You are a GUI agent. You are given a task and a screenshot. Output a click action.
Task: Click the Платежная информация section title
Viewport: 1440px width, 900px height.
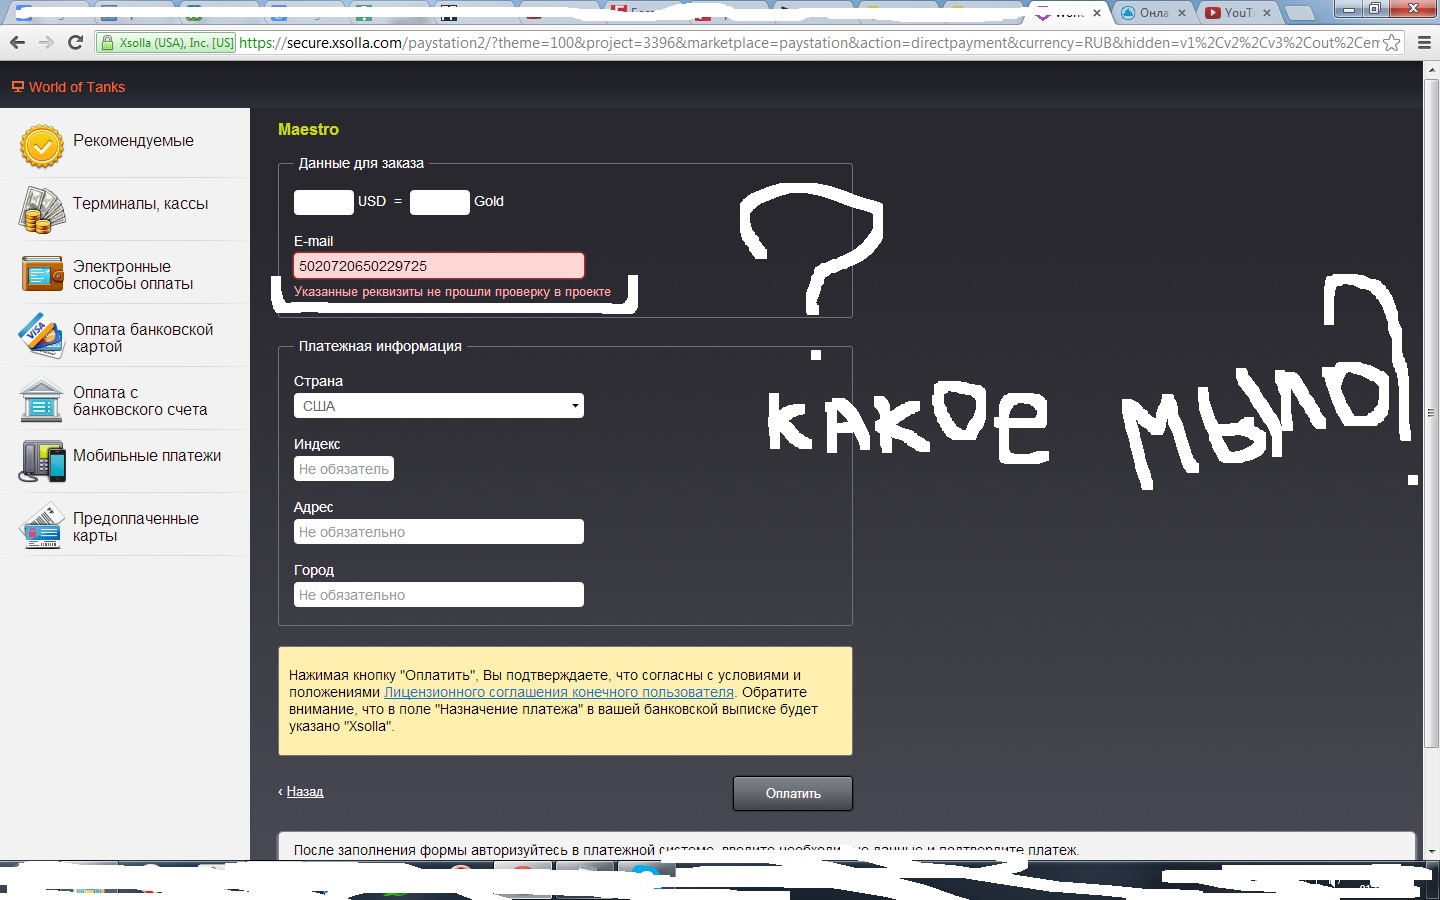(380, 346)
